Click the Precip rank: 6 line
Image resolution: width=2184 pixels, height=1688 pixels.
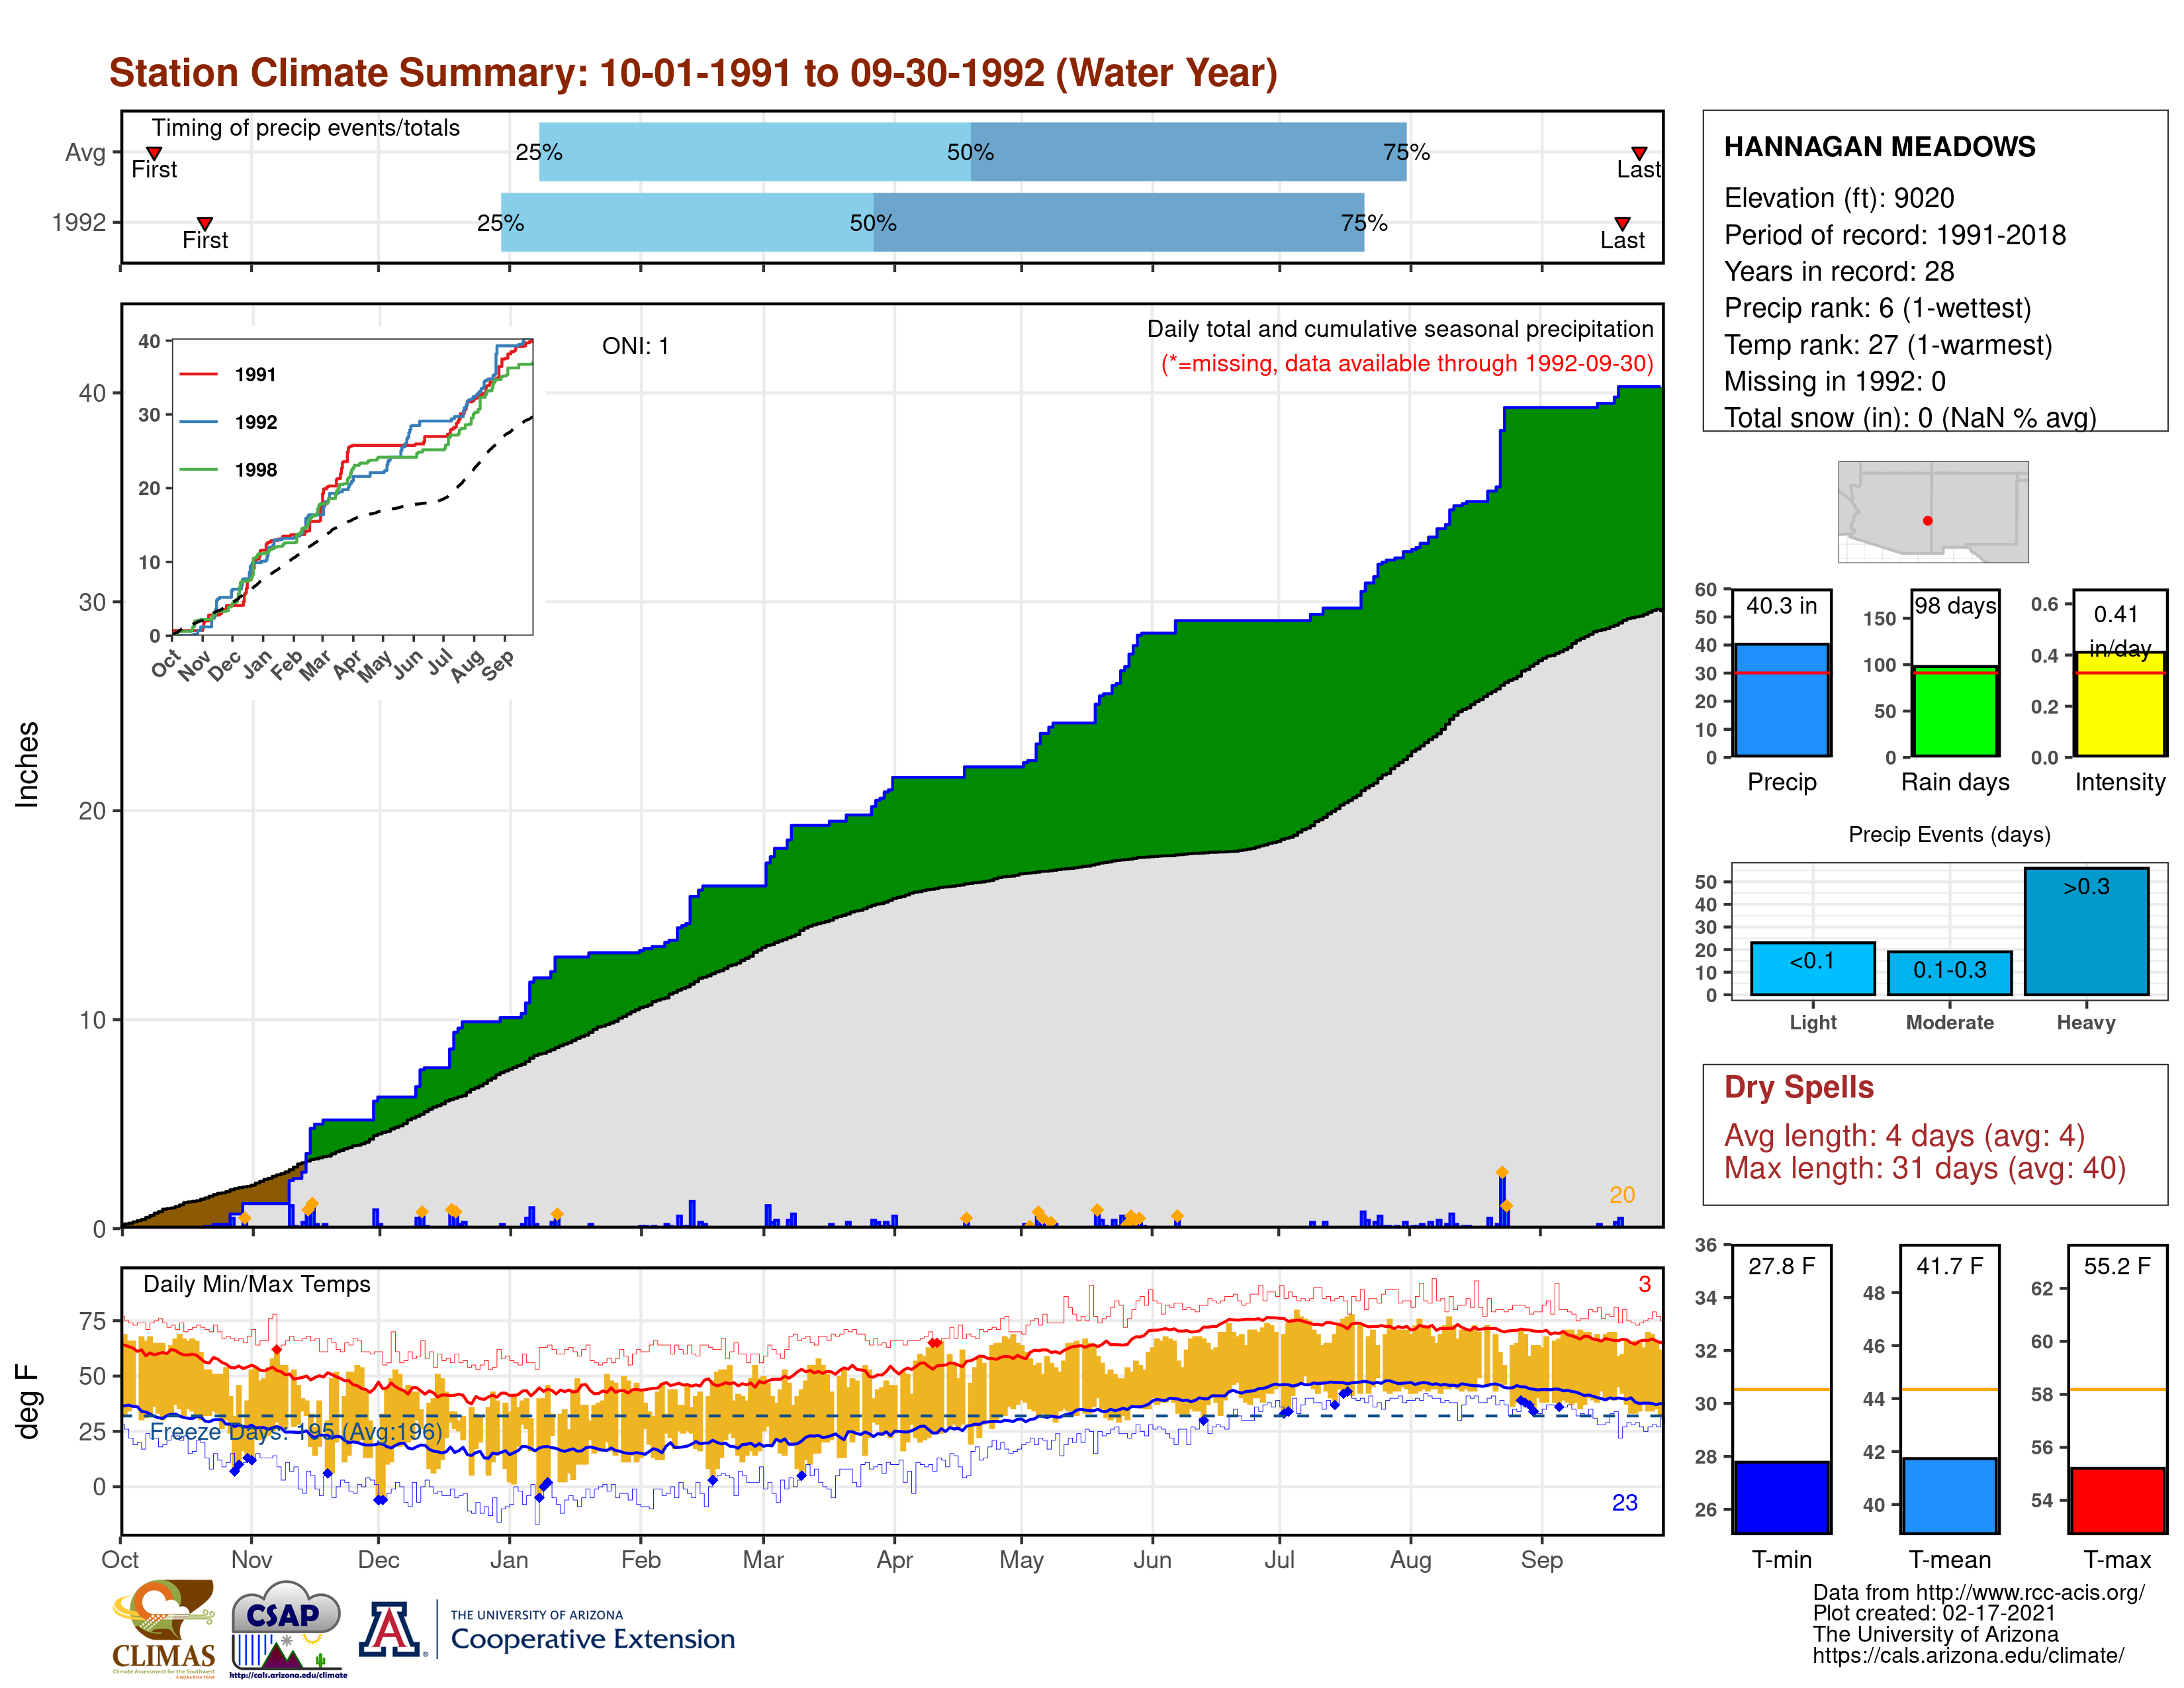1877,308
